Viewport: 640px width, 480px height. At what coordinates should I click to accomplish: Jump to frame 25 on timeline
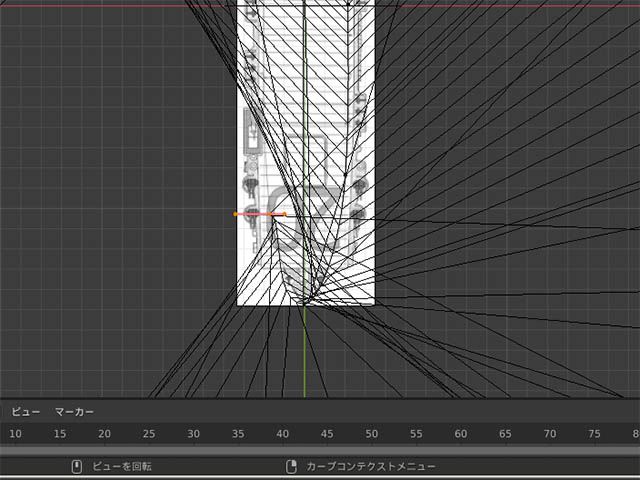[149, 434]
